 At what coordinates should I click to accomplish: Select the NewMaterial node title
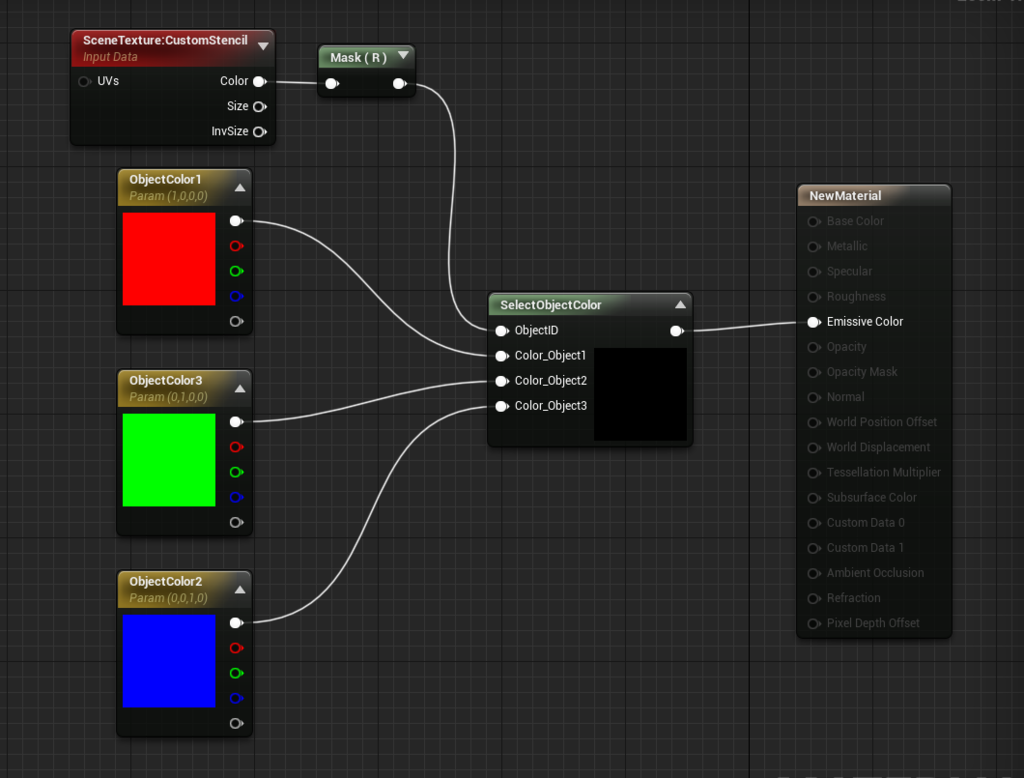pos(845,195)
